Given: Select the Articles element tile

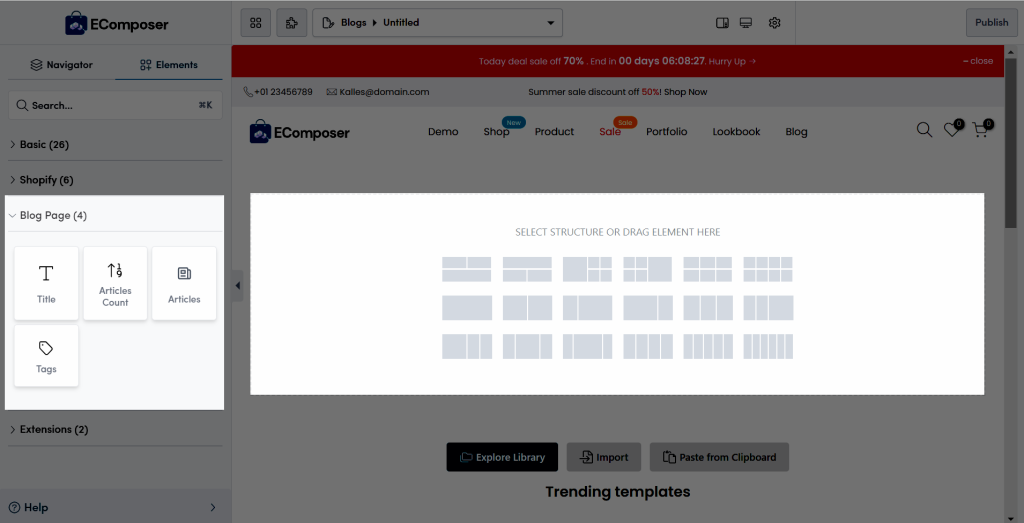Looking at the screenshot, I should coord(184,283).
